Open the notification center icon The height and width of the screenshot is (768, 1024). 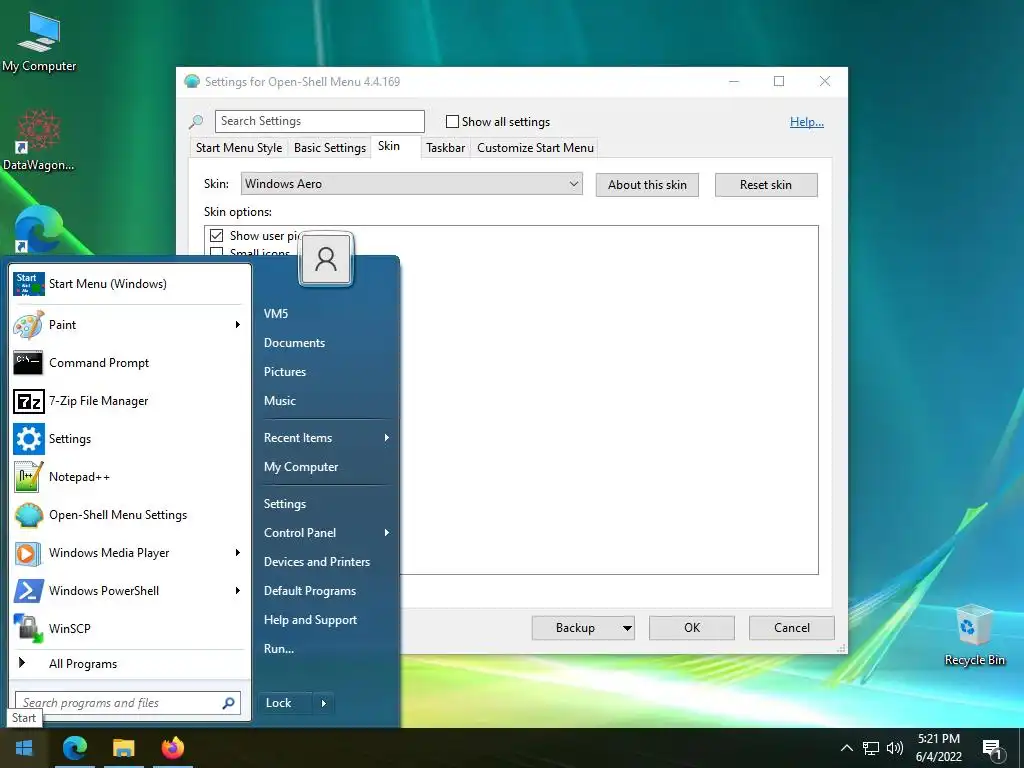click(993, 750)
